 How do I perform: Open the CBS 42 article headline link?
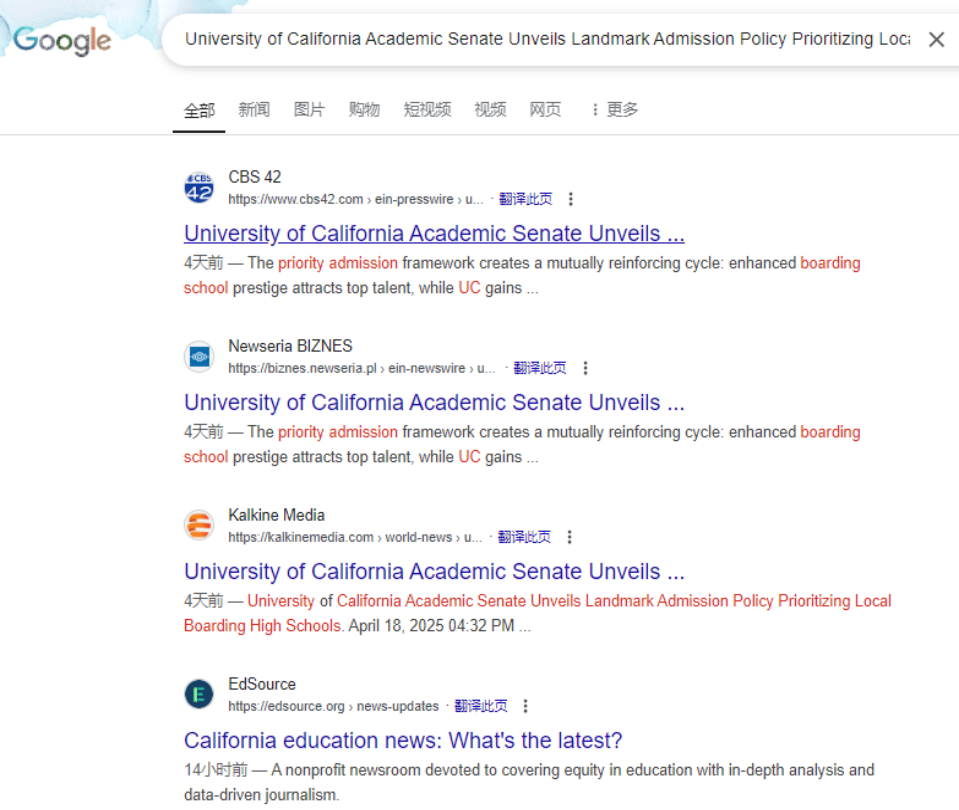click(434, 234)
